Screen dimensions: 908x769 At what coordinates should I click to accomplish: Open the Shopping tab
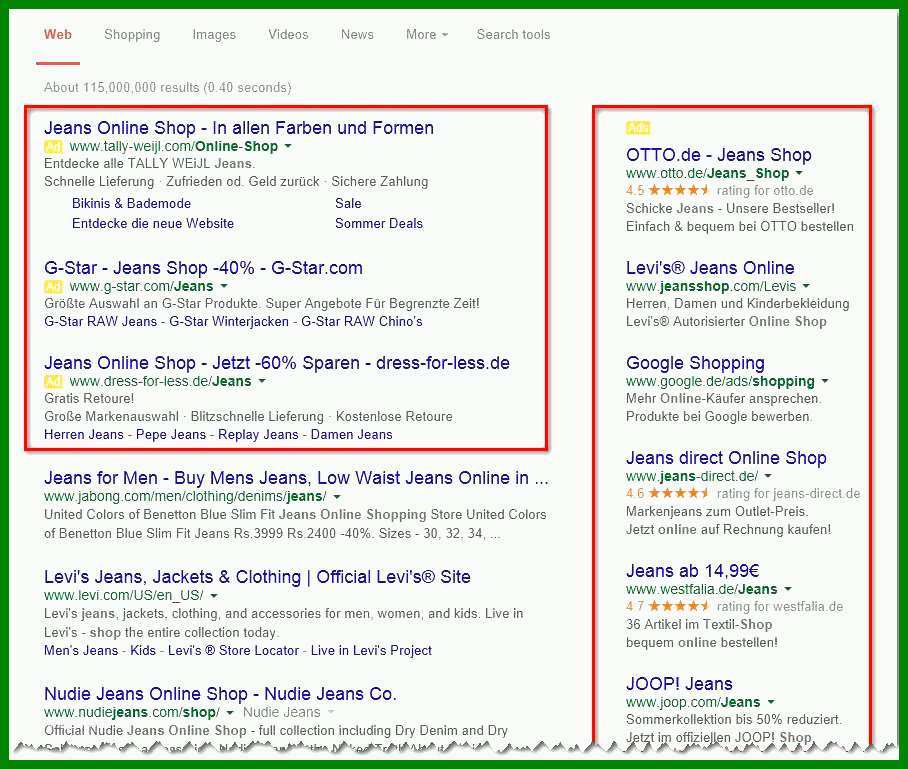[132, 35]
